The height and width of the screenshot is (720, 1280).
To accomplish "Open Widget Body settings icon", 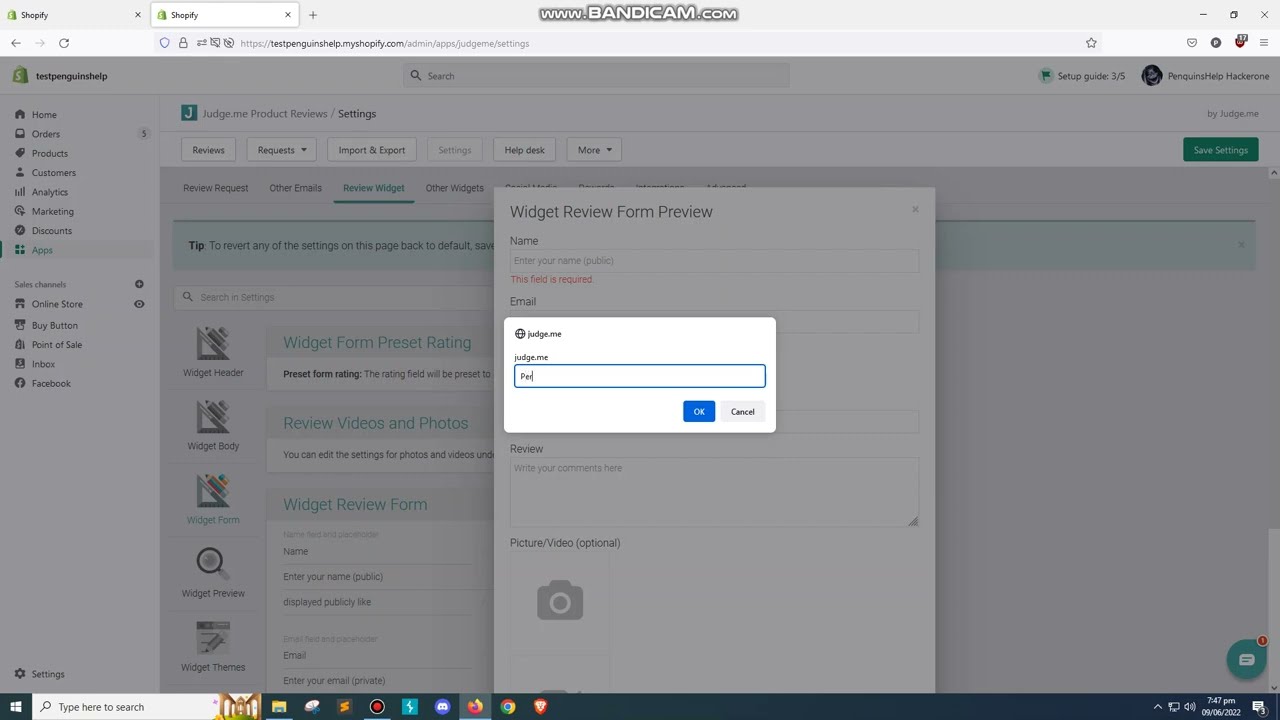I will click(213, 417).
